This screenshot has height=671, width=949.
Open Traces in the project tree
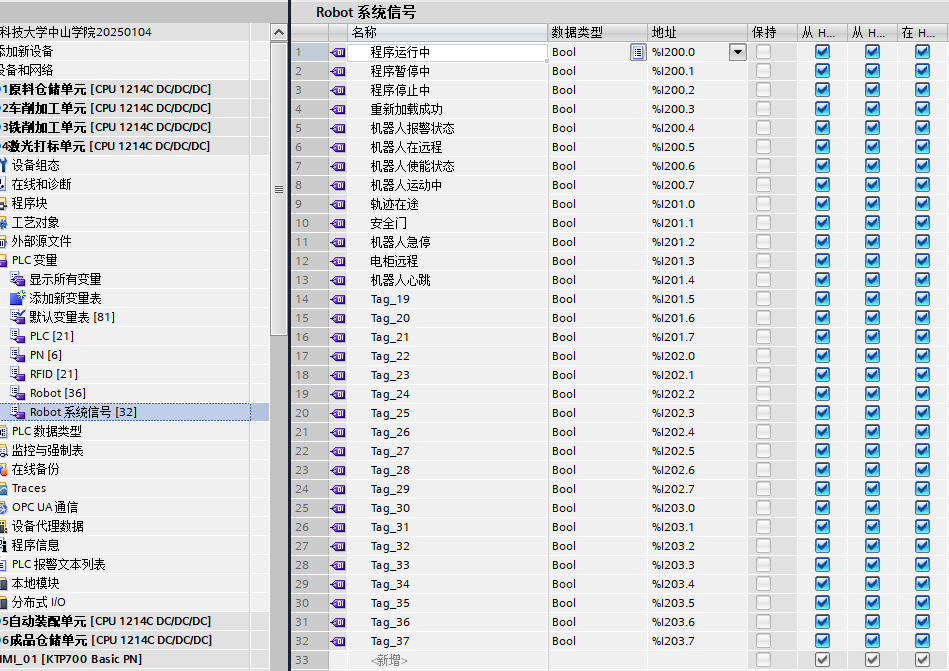point(28,488)
